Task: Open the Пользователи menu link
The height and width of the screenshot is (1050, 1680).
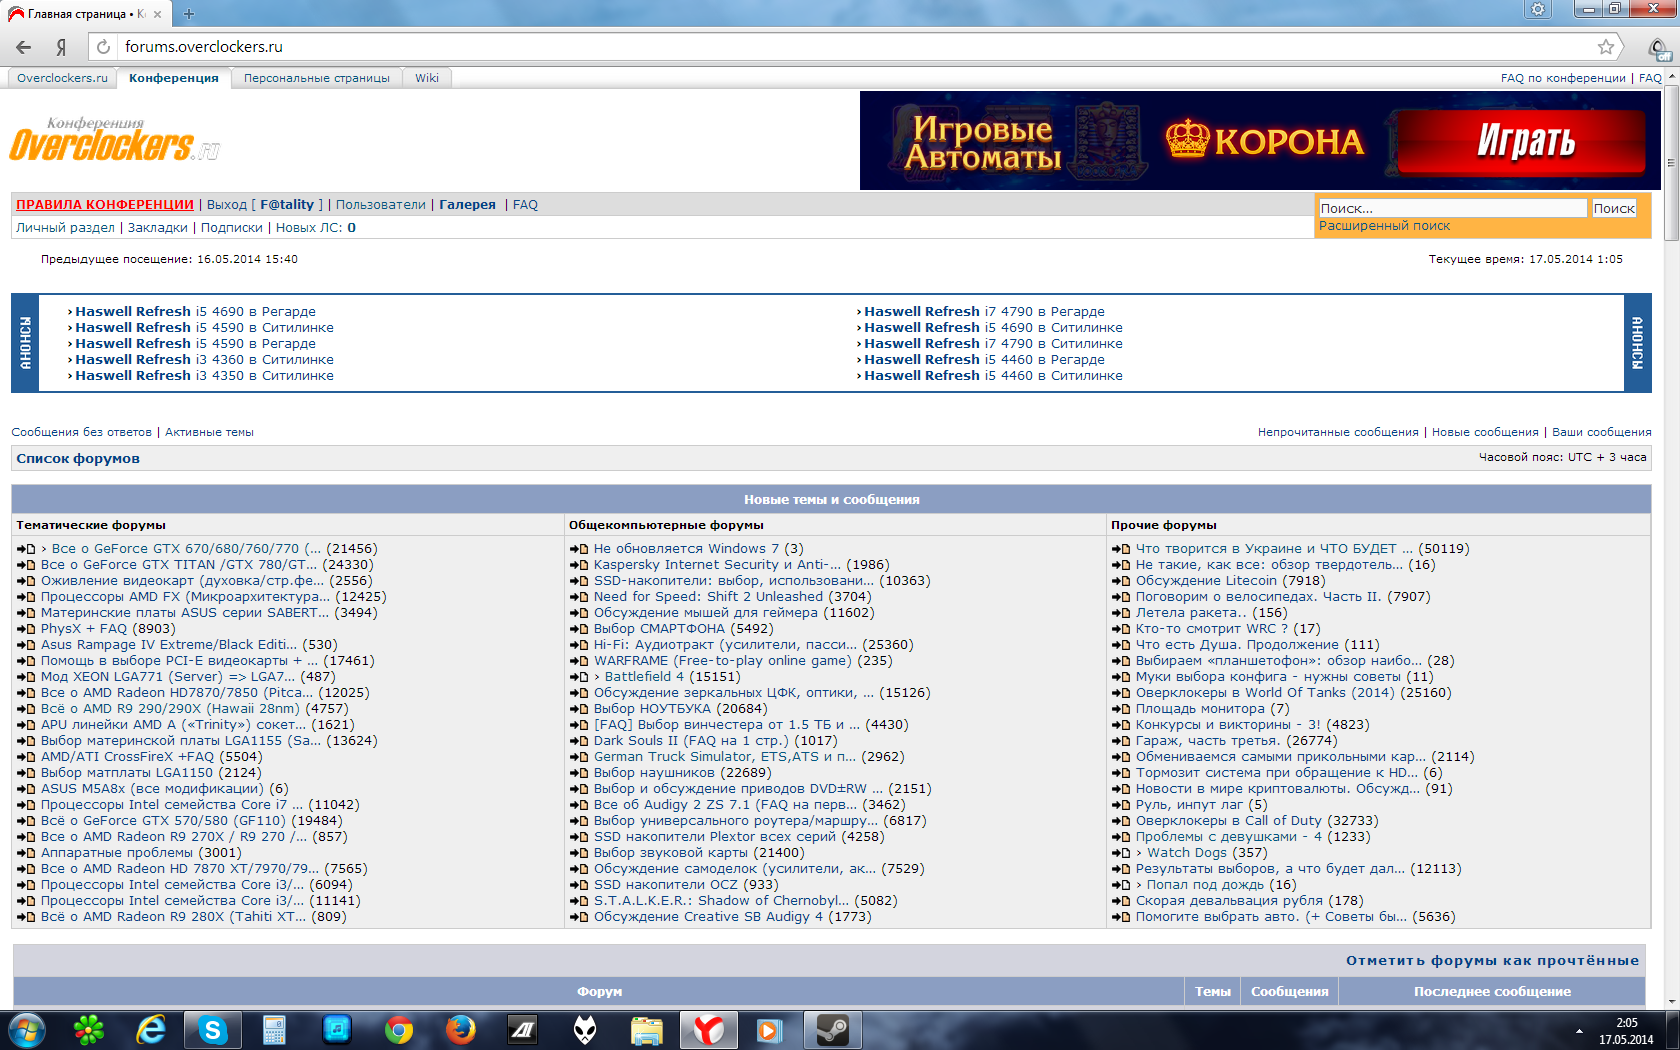Action: coord(381,205)
